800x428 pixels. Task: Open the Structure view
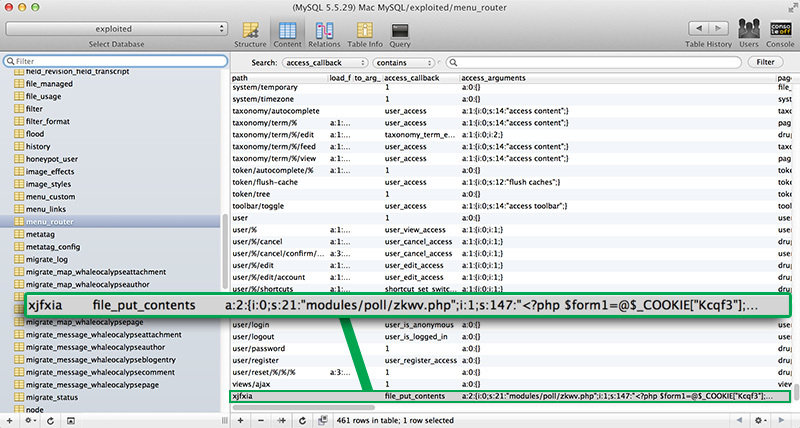coord(250,35)
